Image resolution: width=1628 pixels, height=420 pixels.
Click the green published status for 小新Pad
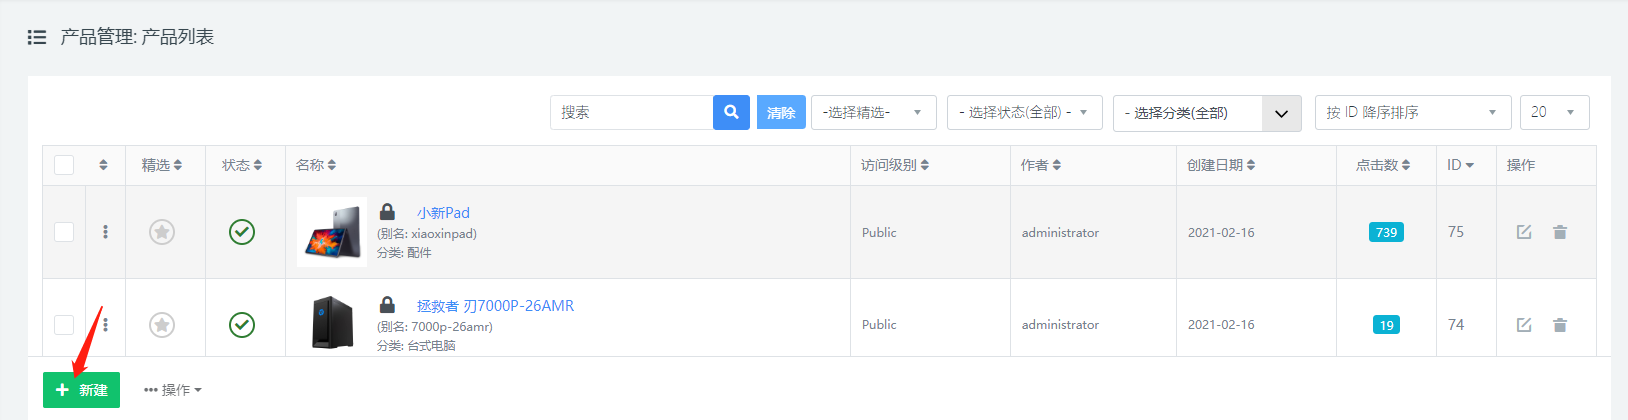click(x=242, y=232)
